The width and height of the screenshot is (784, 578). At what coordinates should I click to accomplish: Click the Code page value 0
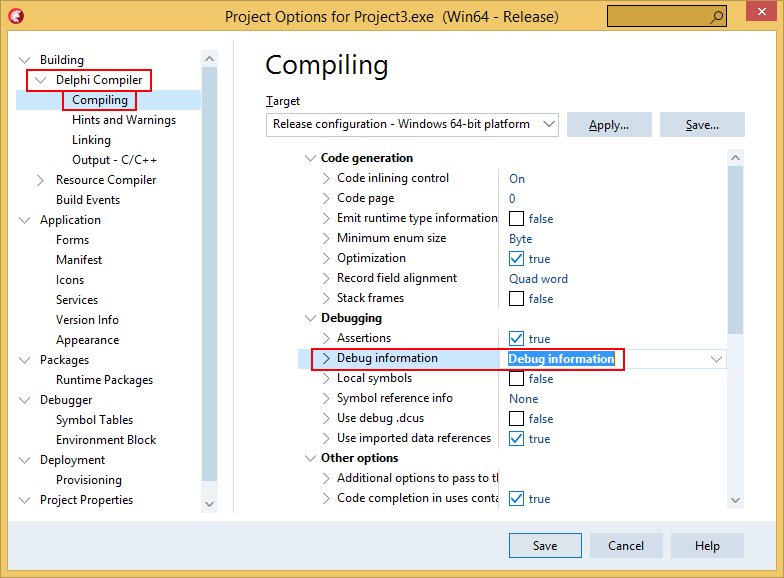point(512,198)
